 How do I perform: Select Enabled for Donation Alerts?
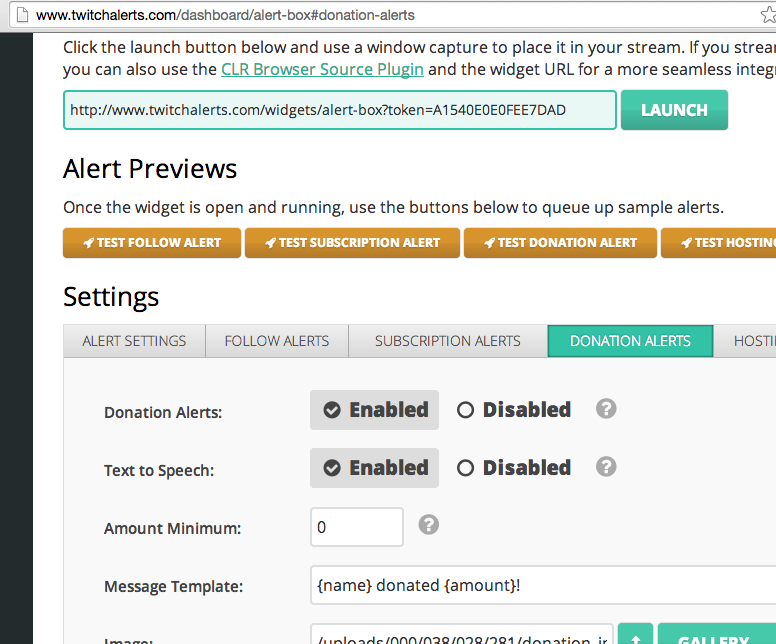(x=374, y=410)
